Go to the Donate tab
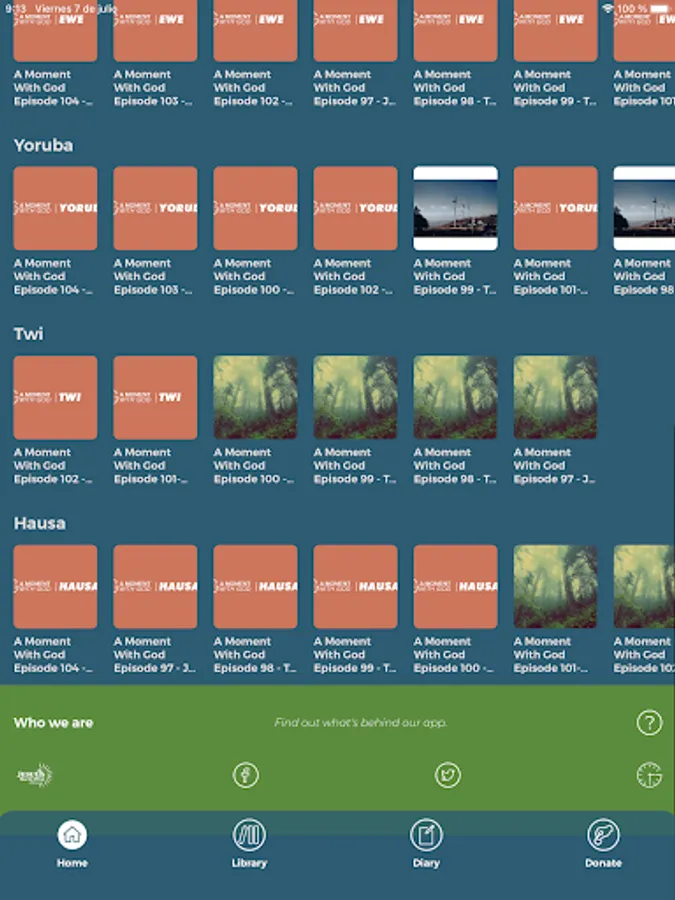675x900 pixels. [603, 844]
